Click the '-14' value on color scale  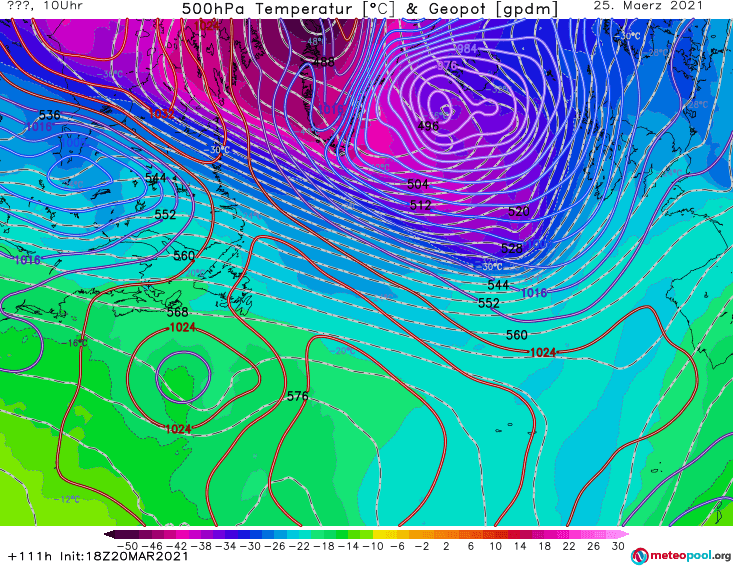click(x=349, y=546)
